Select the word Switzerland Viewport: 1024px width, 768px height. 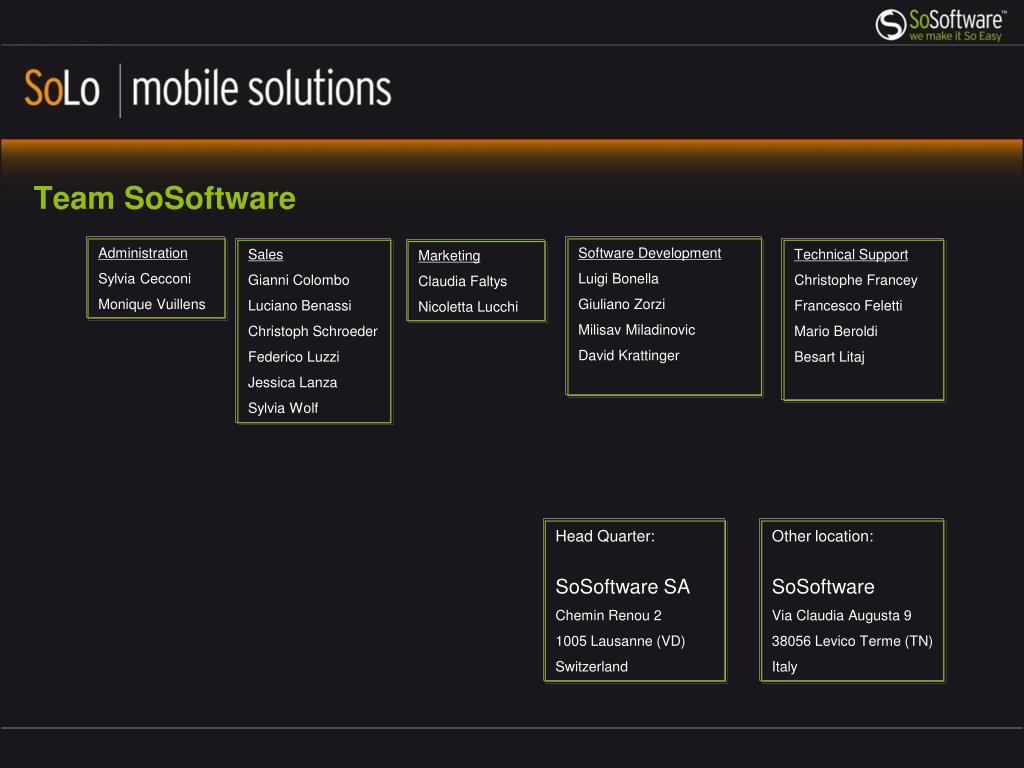[x=592, y=667]
